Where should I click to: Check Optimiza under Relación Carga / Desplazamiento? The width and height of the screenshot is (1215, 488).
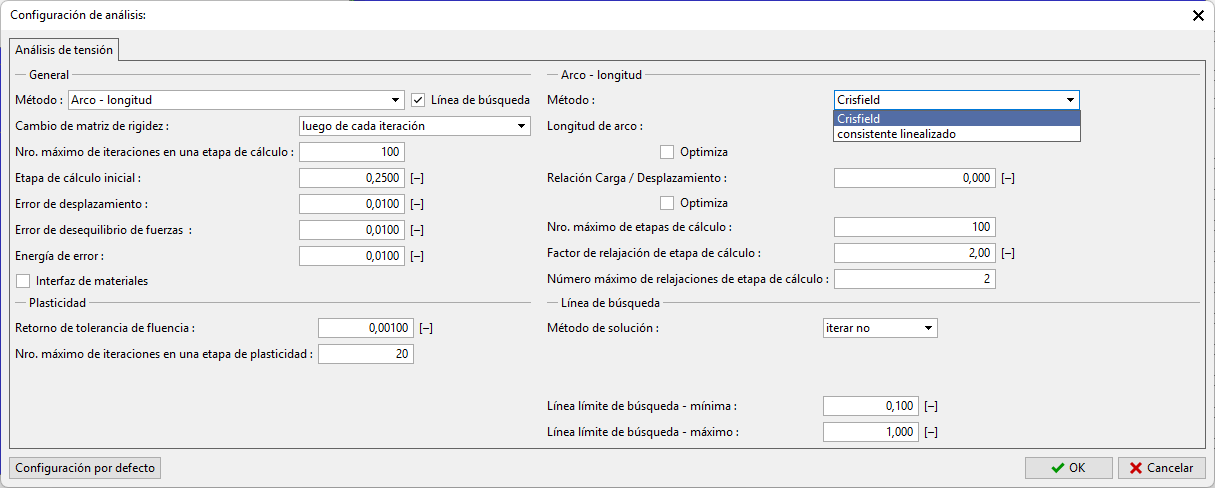(x=667, y=203)
